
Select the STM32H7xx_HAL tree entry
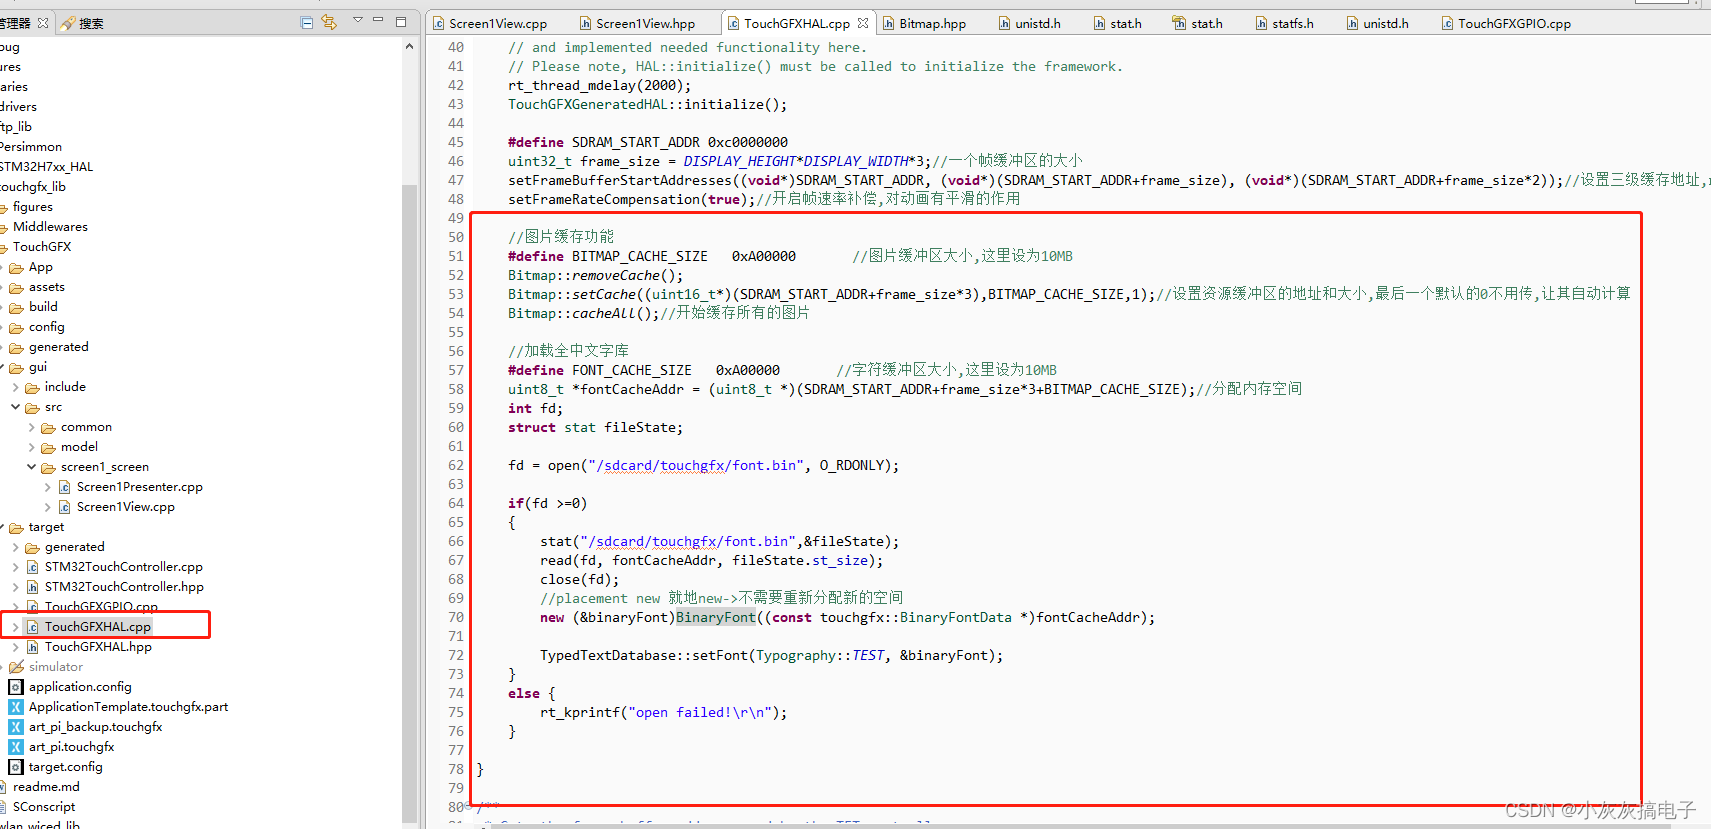tap(46, 167)
